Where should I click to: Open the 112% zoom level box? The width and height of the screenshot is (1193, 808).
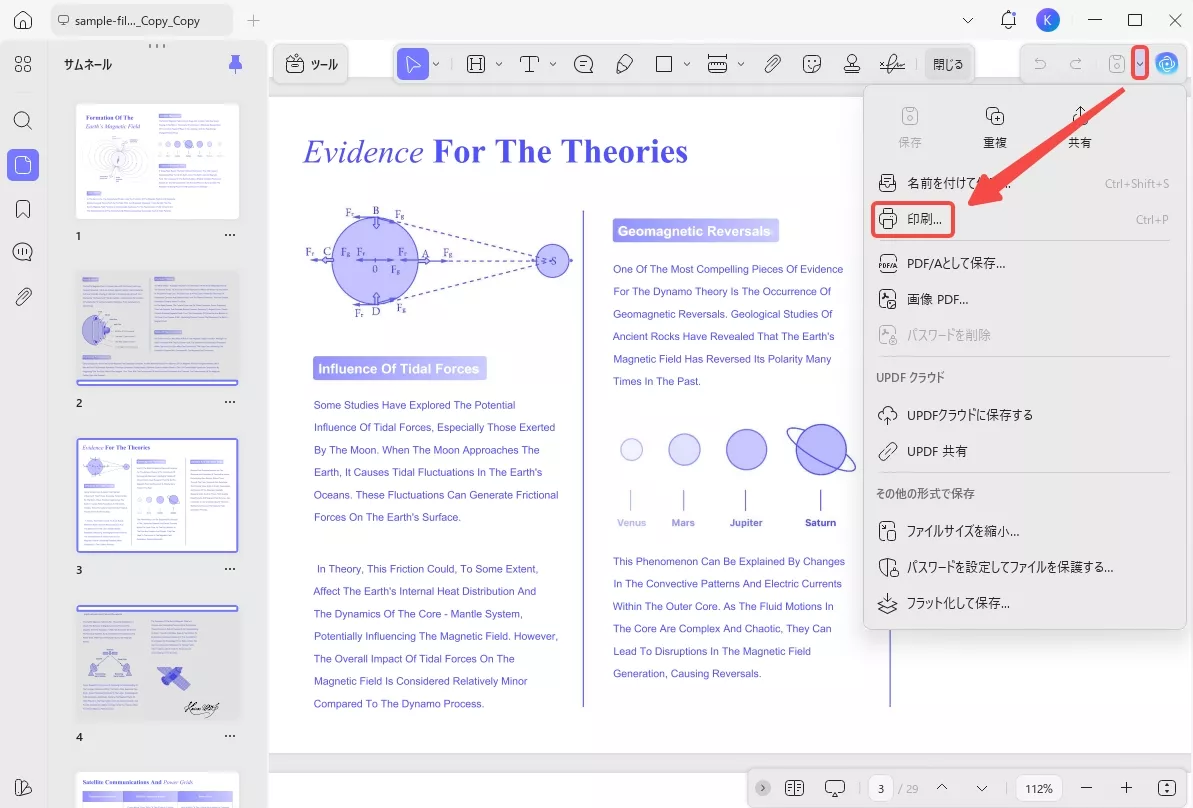pyautogui.click(x=1039, y=788)
